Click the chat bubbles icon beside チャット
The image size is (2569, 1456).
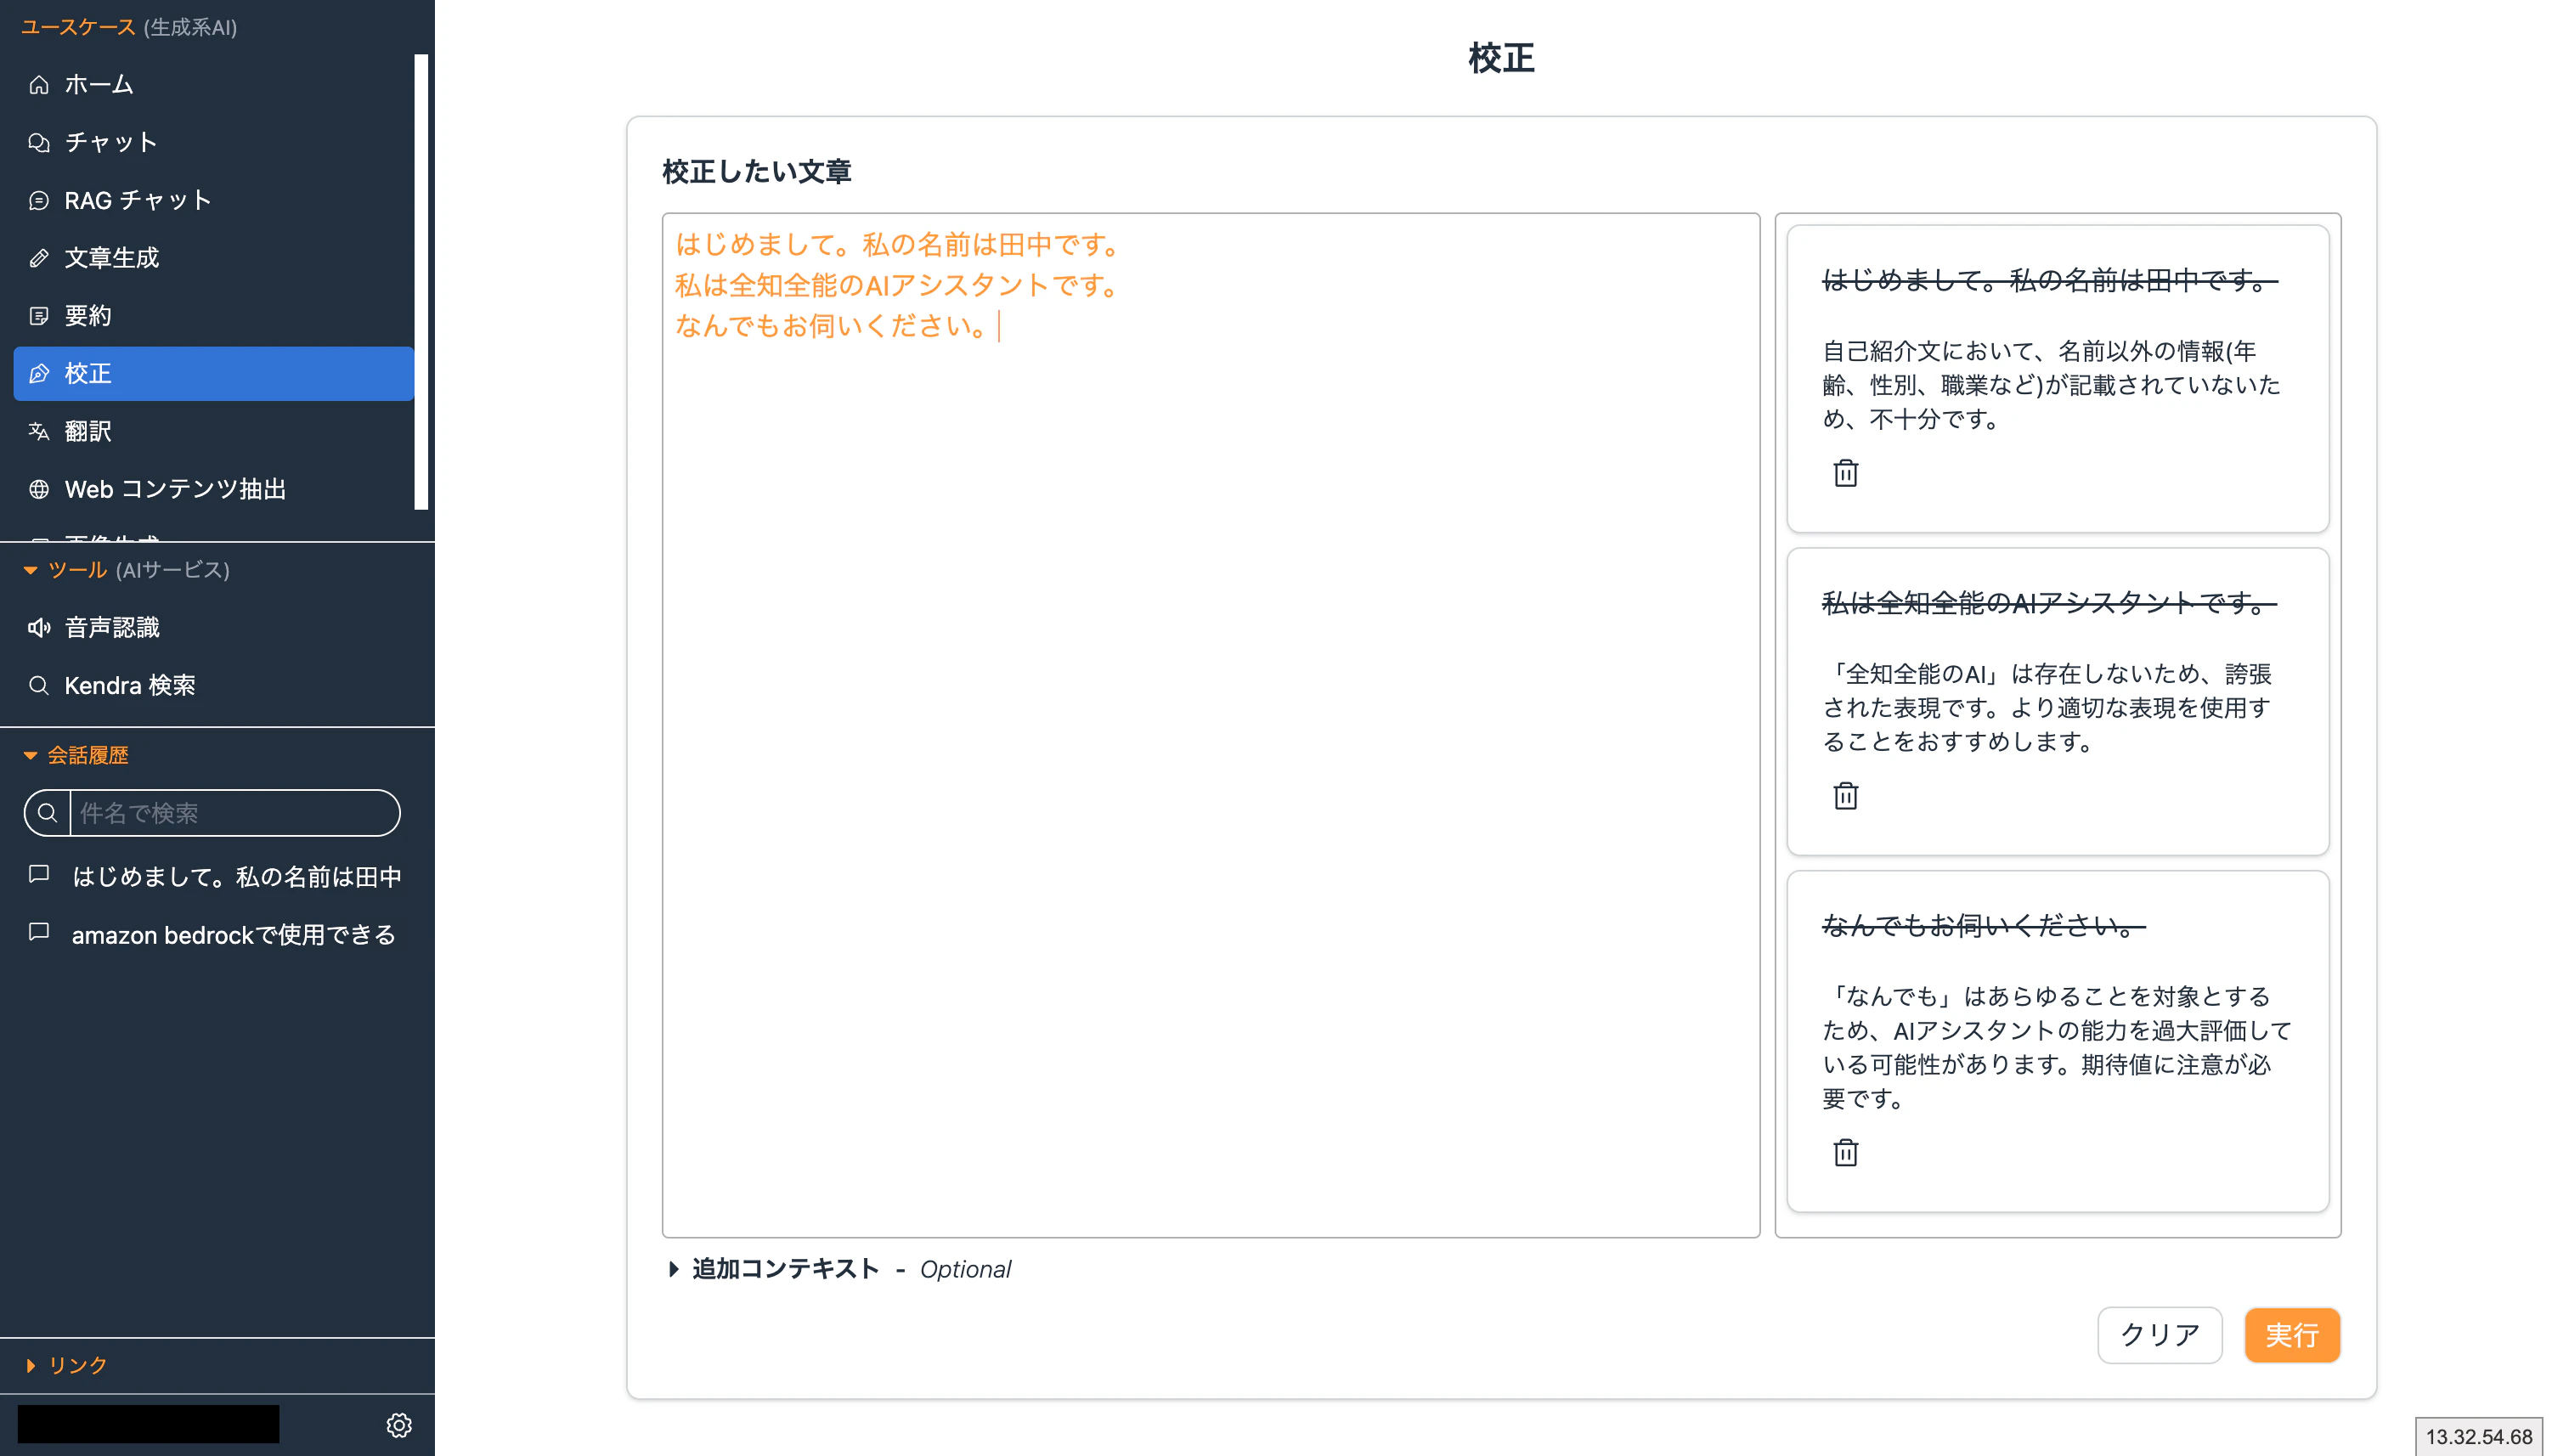pyautogui.click(x=39, y=143)
